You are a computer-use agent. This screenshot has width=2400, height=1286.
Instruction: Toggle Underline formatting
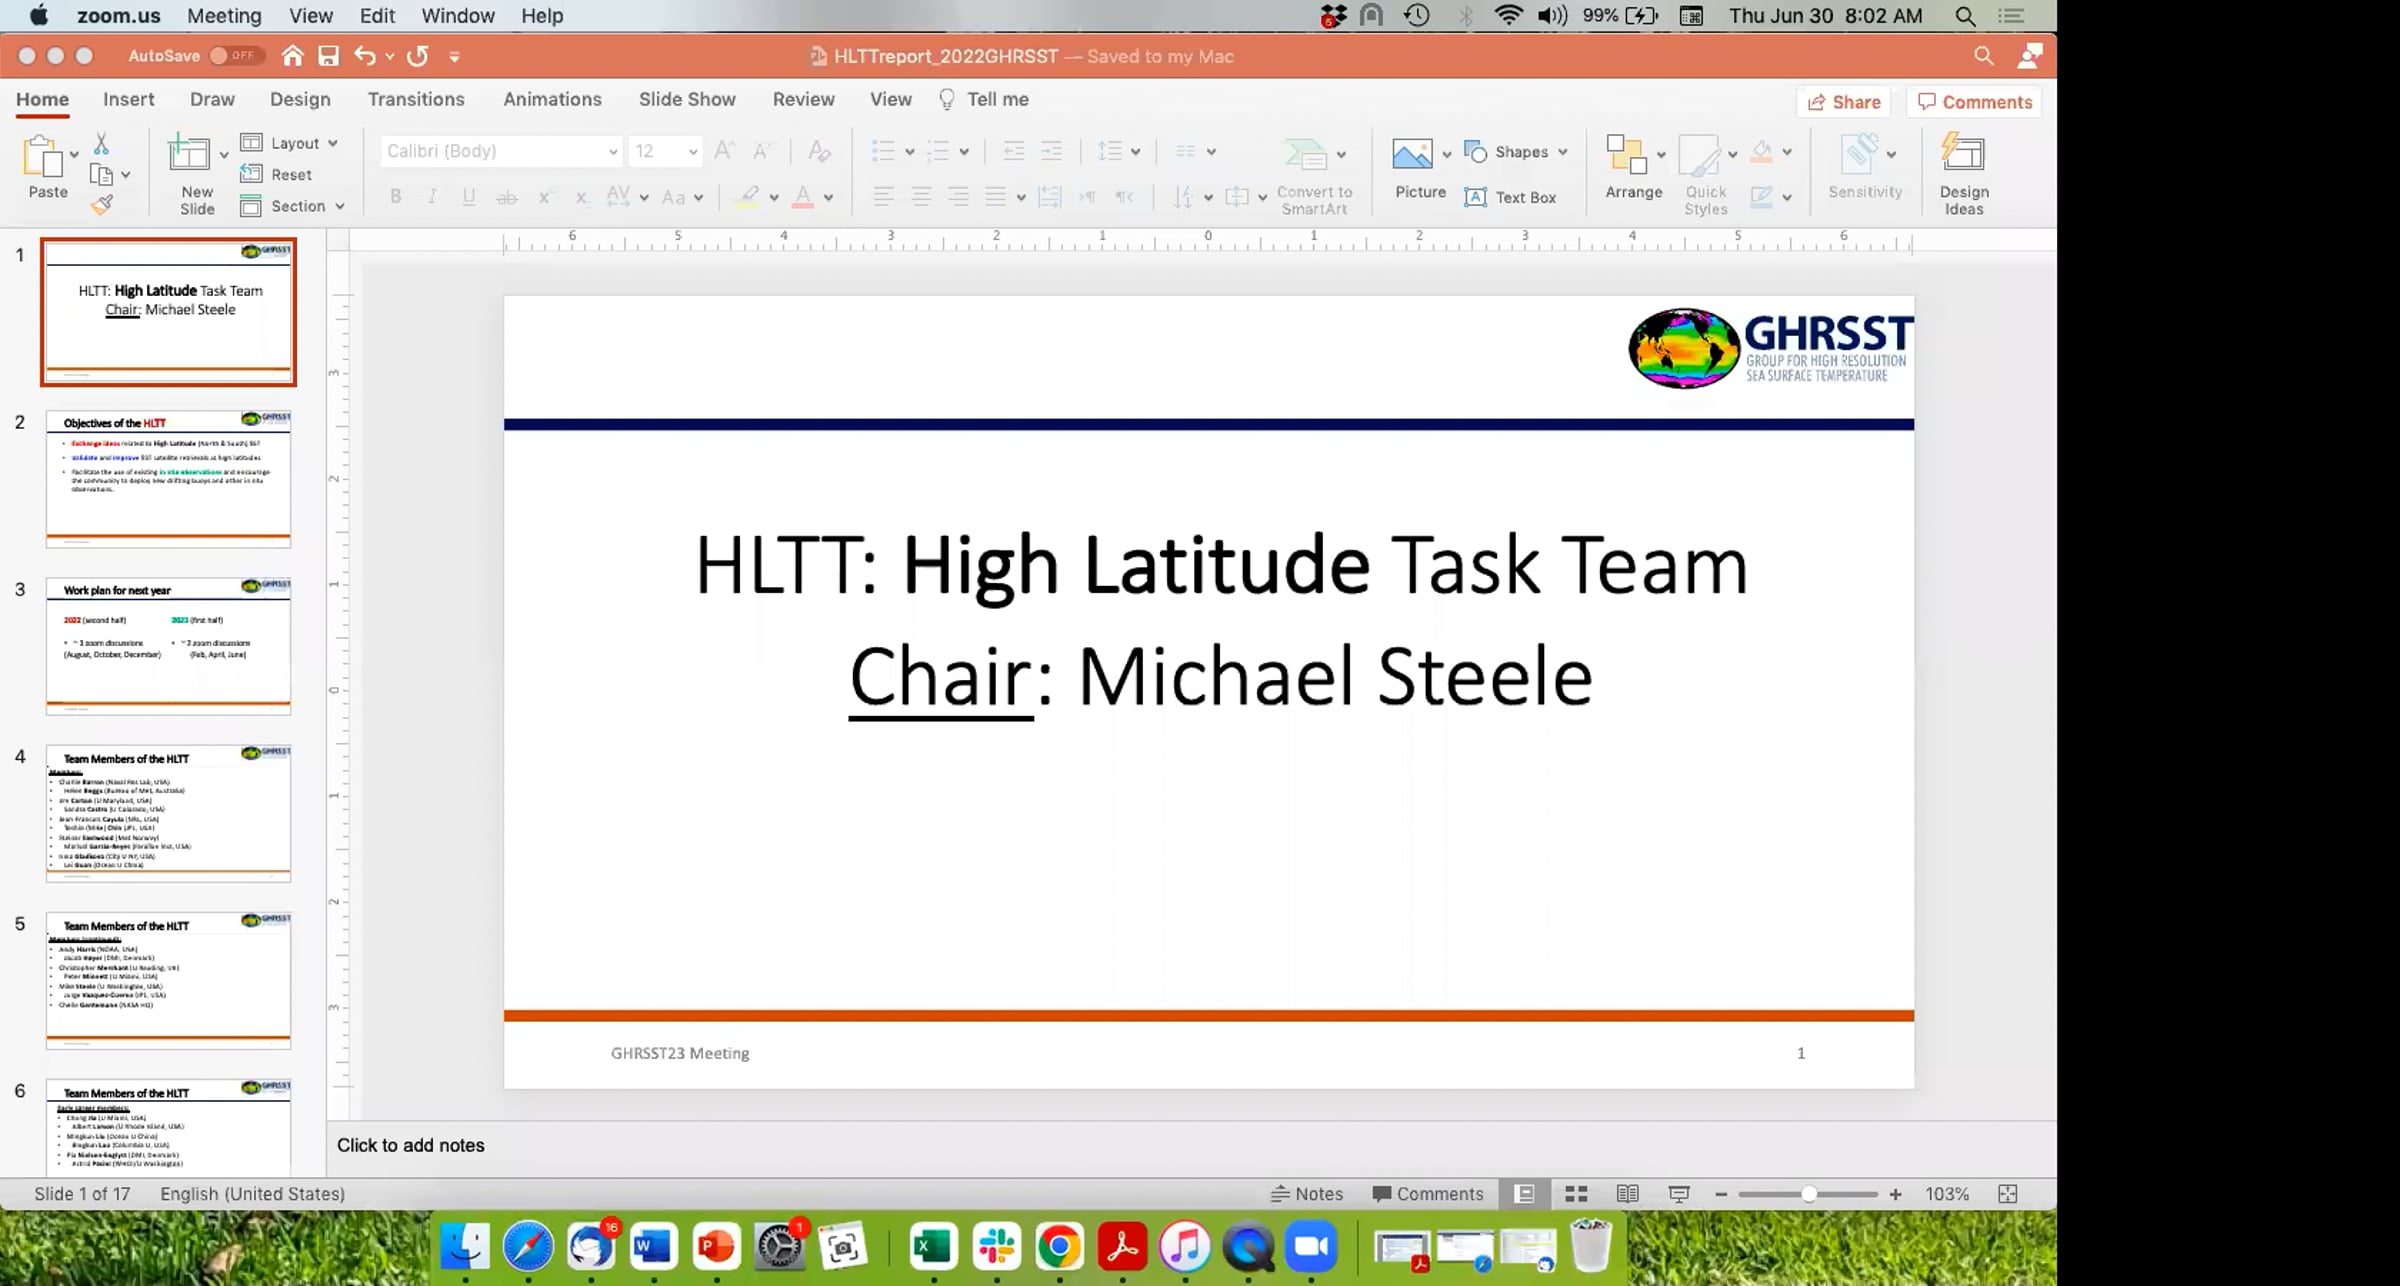[468, 197]
